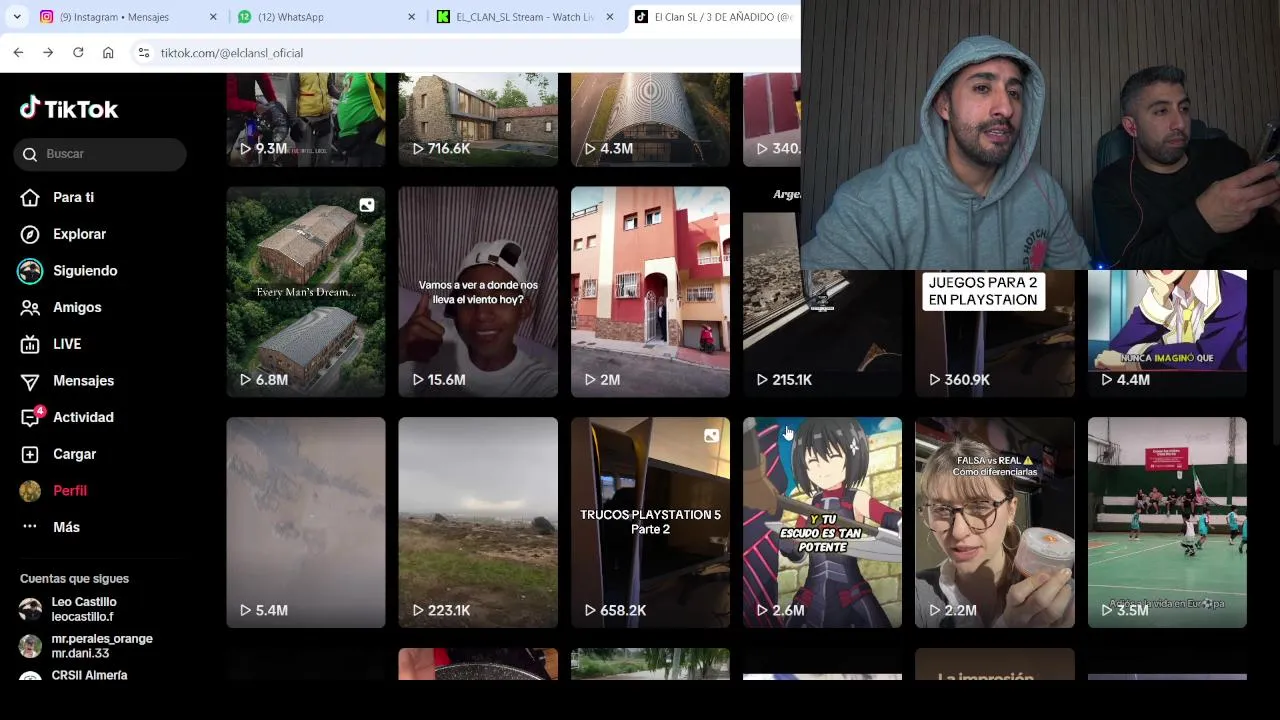1280x720 pixels.
Task: Switch to the EL_CLAN_SL Stream tab
Action: tap(525, 17)
